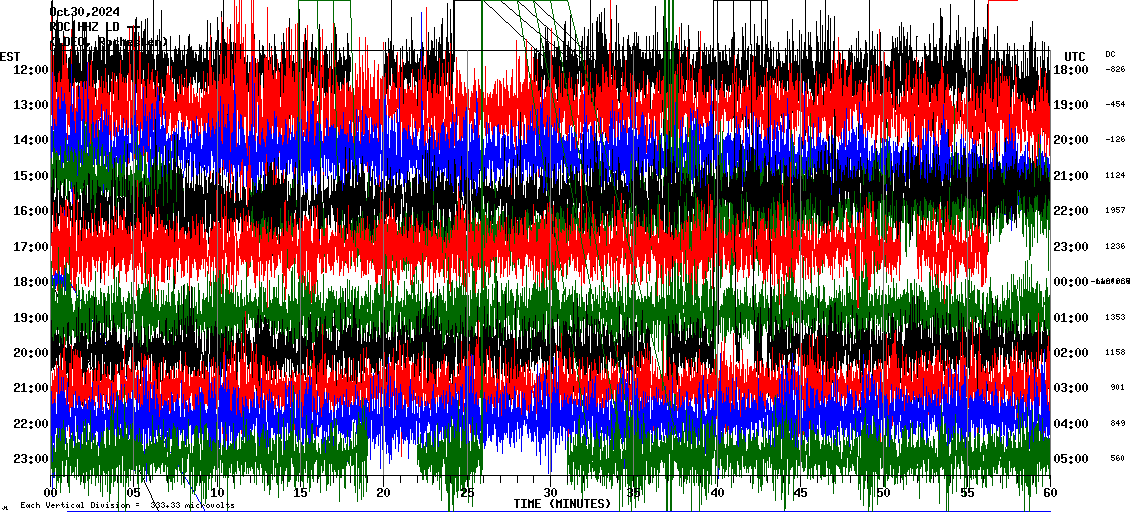Click the 60 minute tick label

tap(1049, 493)
